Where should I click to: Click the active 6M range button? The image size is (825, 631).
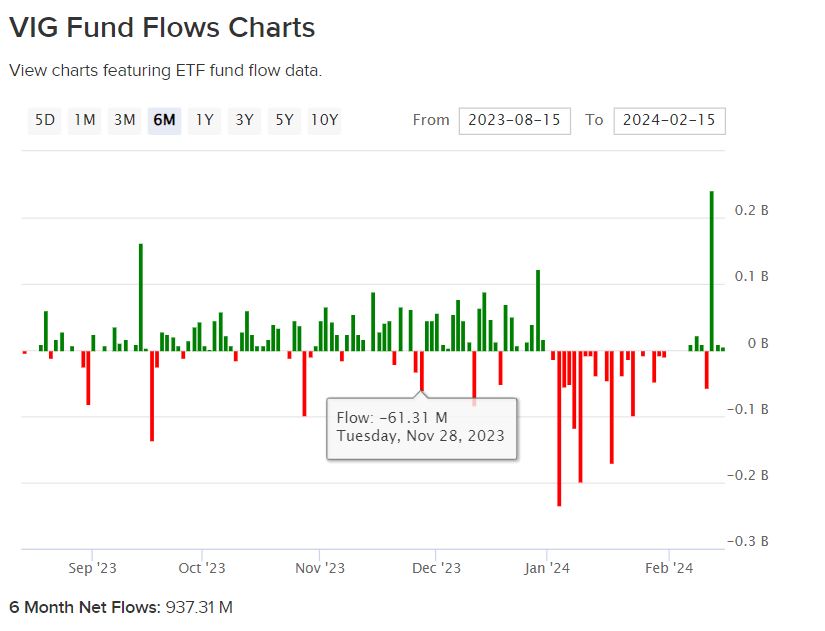164,120
